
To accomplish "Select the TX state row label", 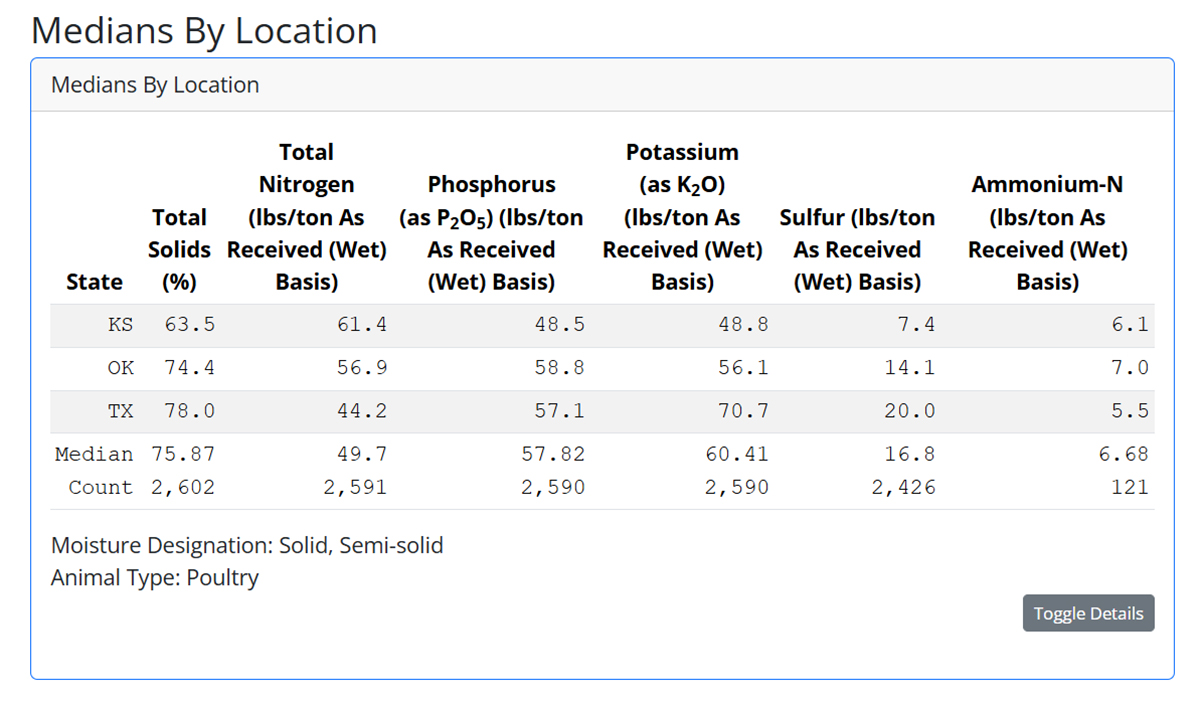I will click(120, 411).
